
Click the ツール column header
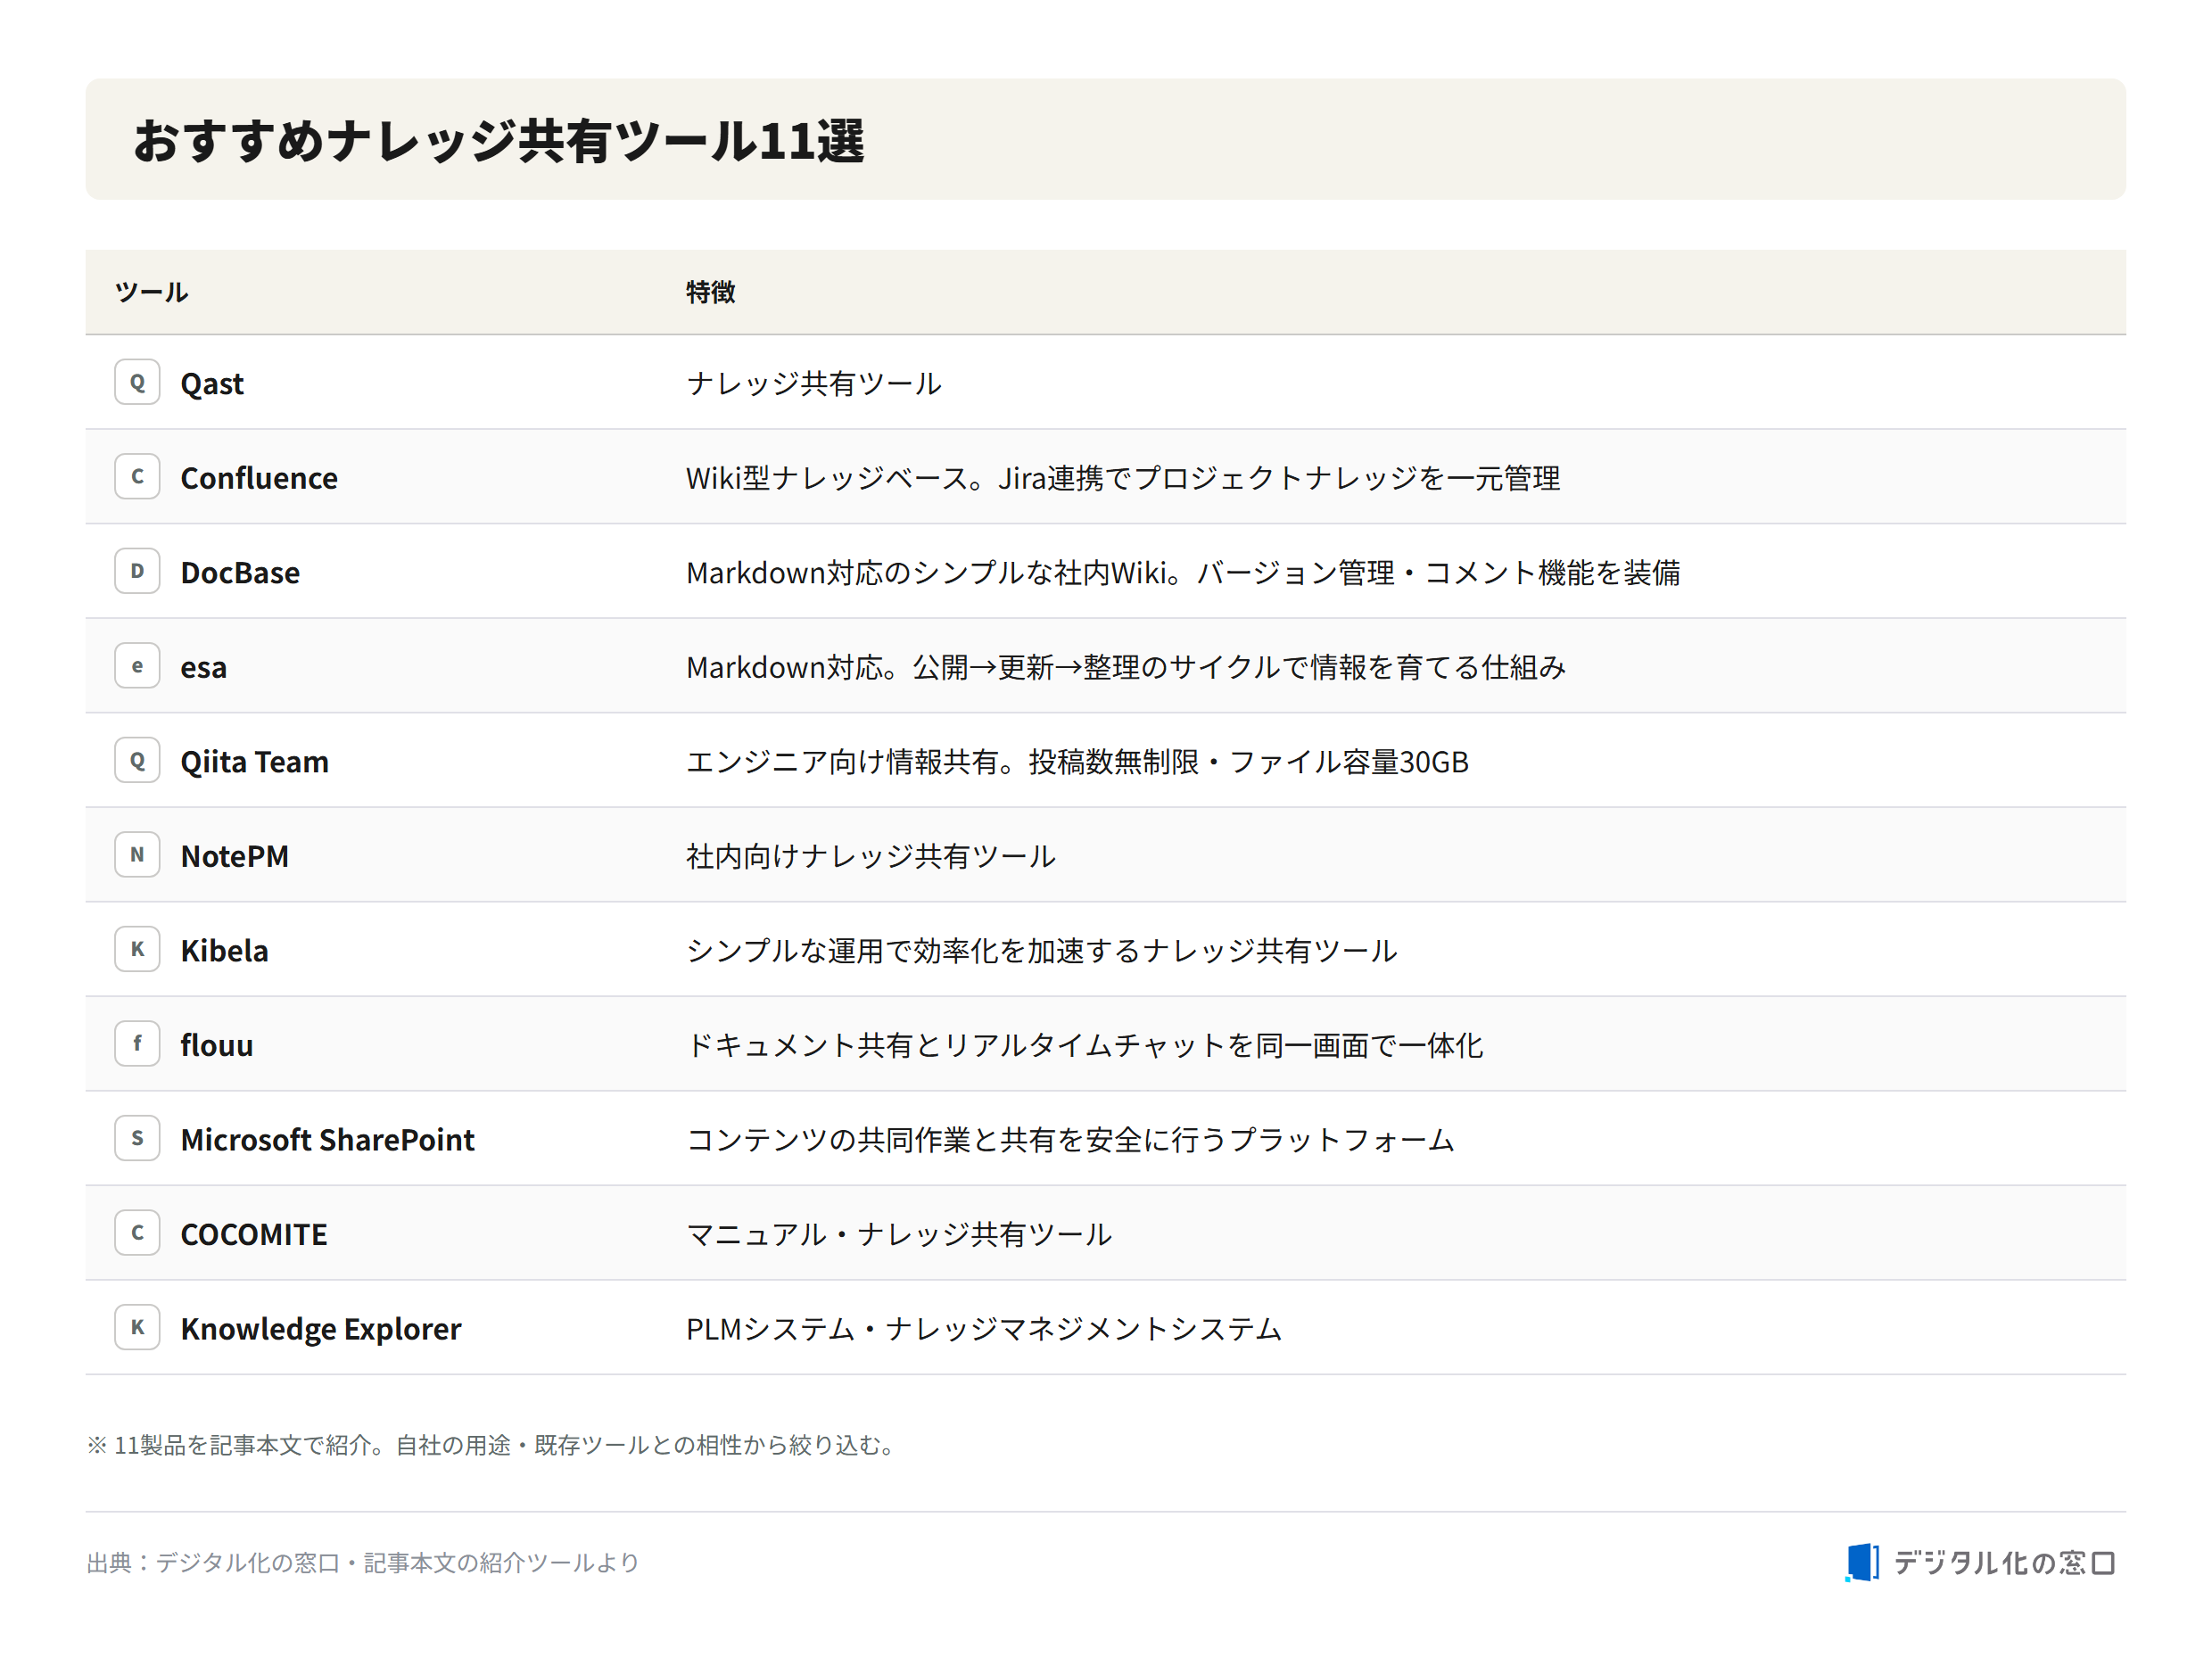pos(151,292)
